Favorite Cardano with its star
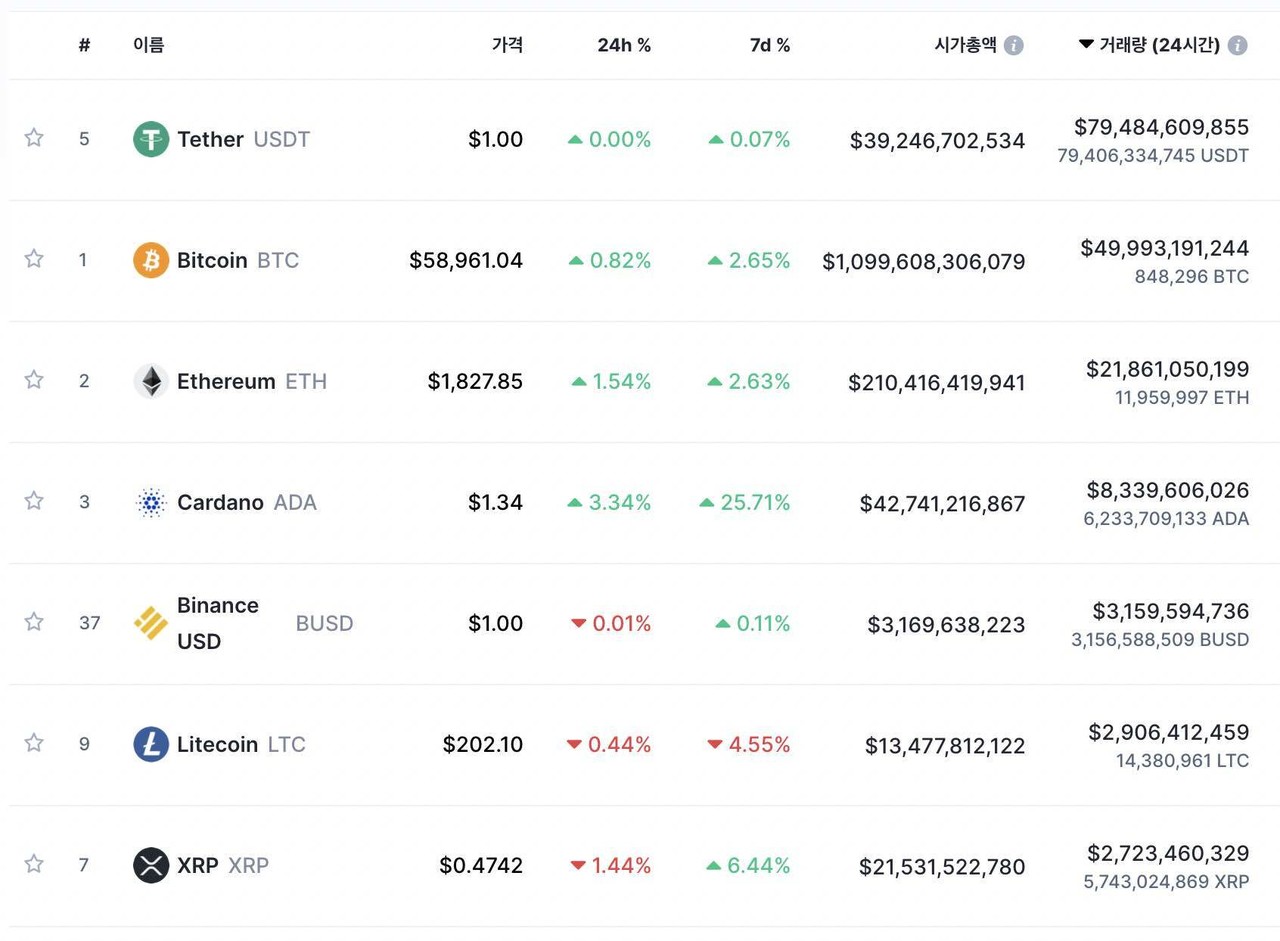 (x=34, y=501)
